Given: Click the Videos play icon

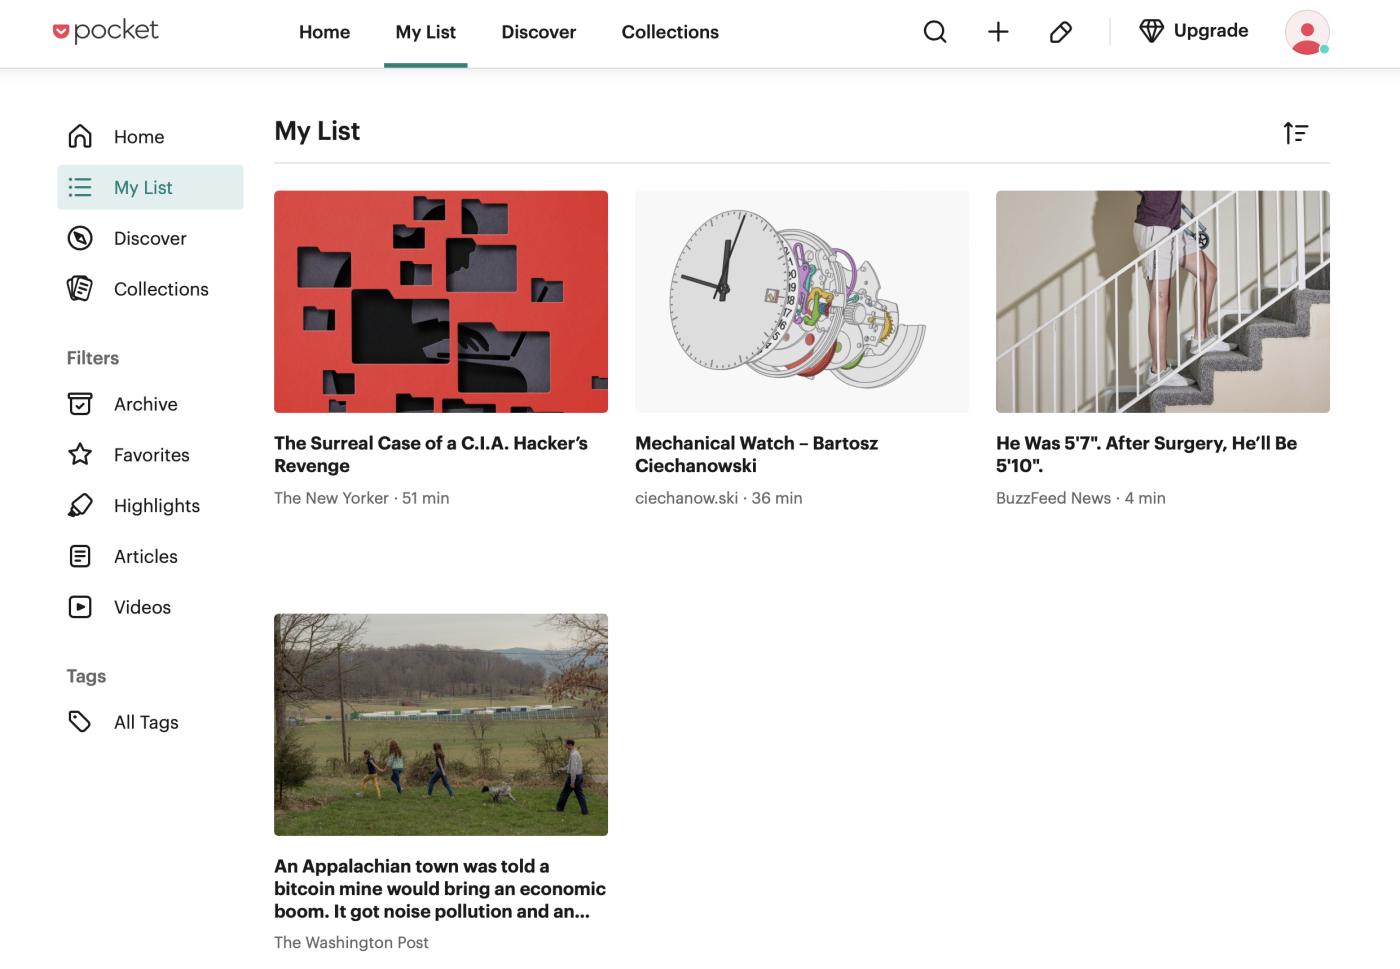Looking at the screenshot, I should (80, 607).
